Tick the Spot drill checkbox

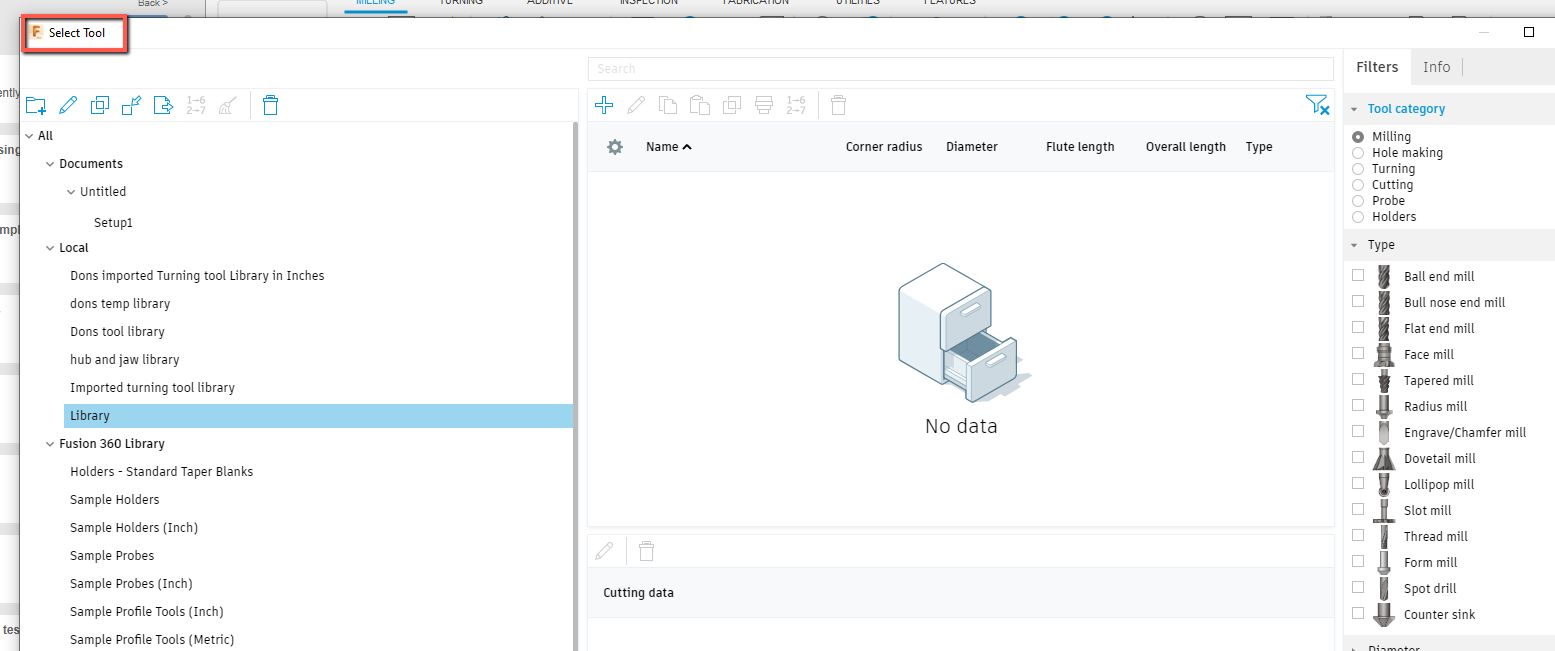click(1357, 587)
